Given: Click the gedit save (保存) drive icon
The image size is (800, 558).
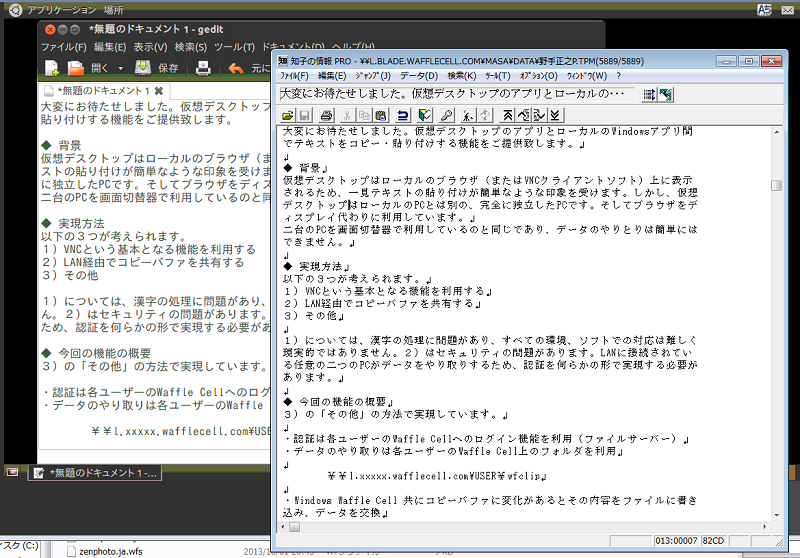Looking at the screenshot, I should [143, 68].
